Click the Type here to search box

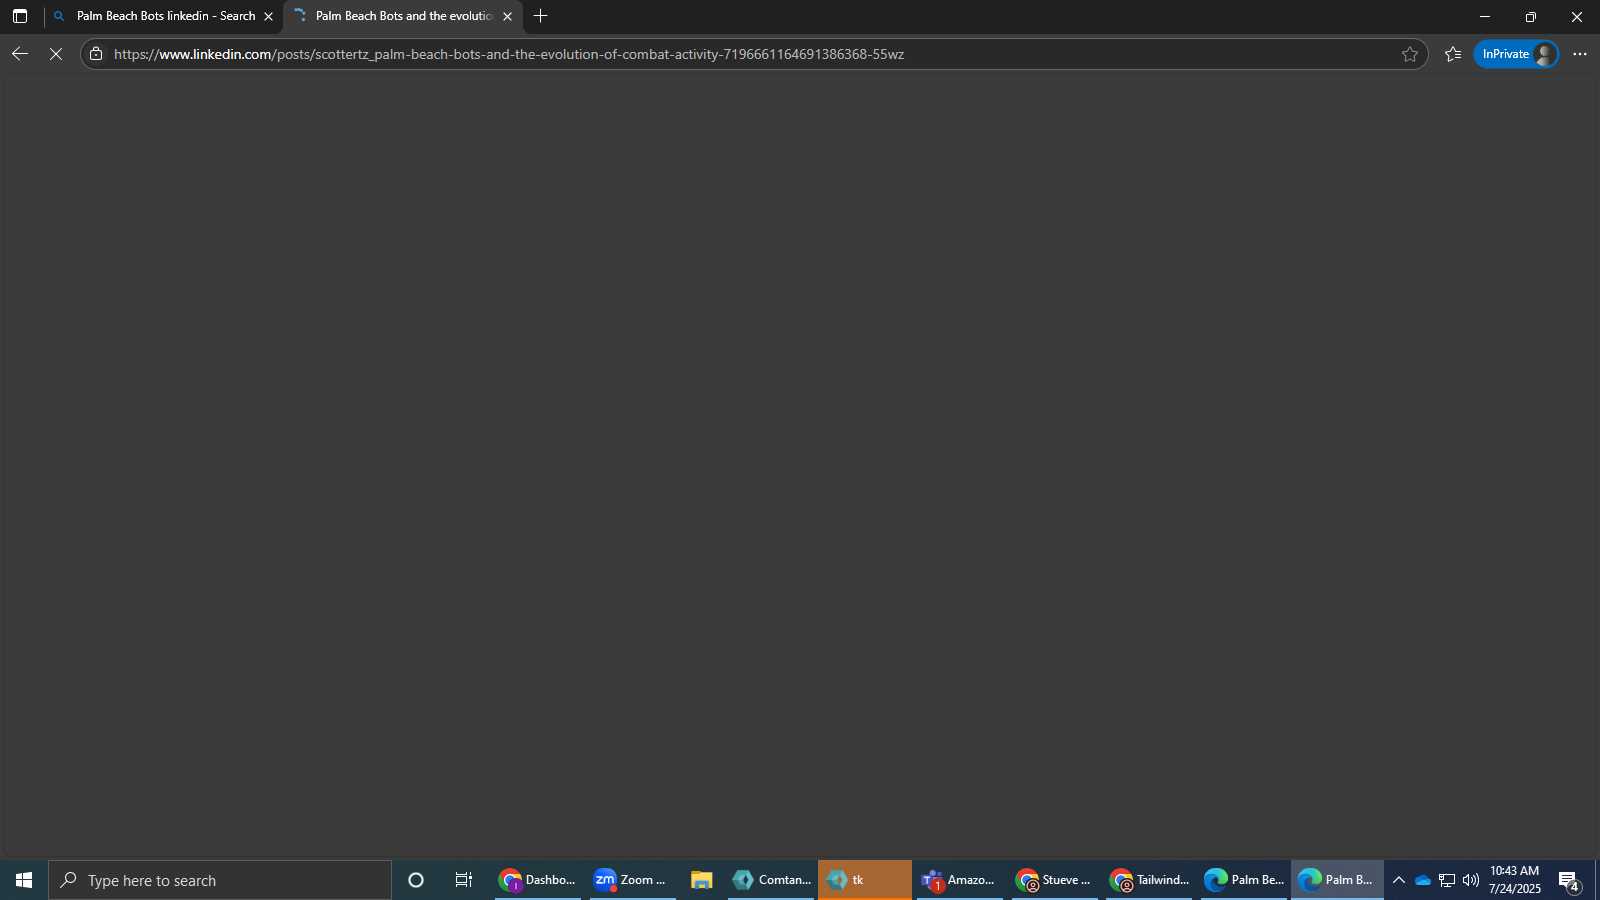click(x=220, y=880)
